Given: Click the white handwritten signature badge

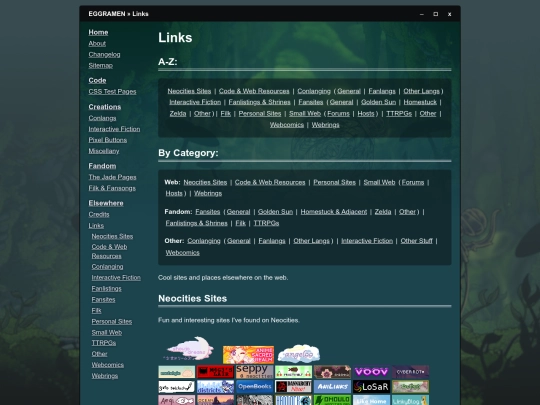Looking at the screenshot, I should (x=177, y=386).
